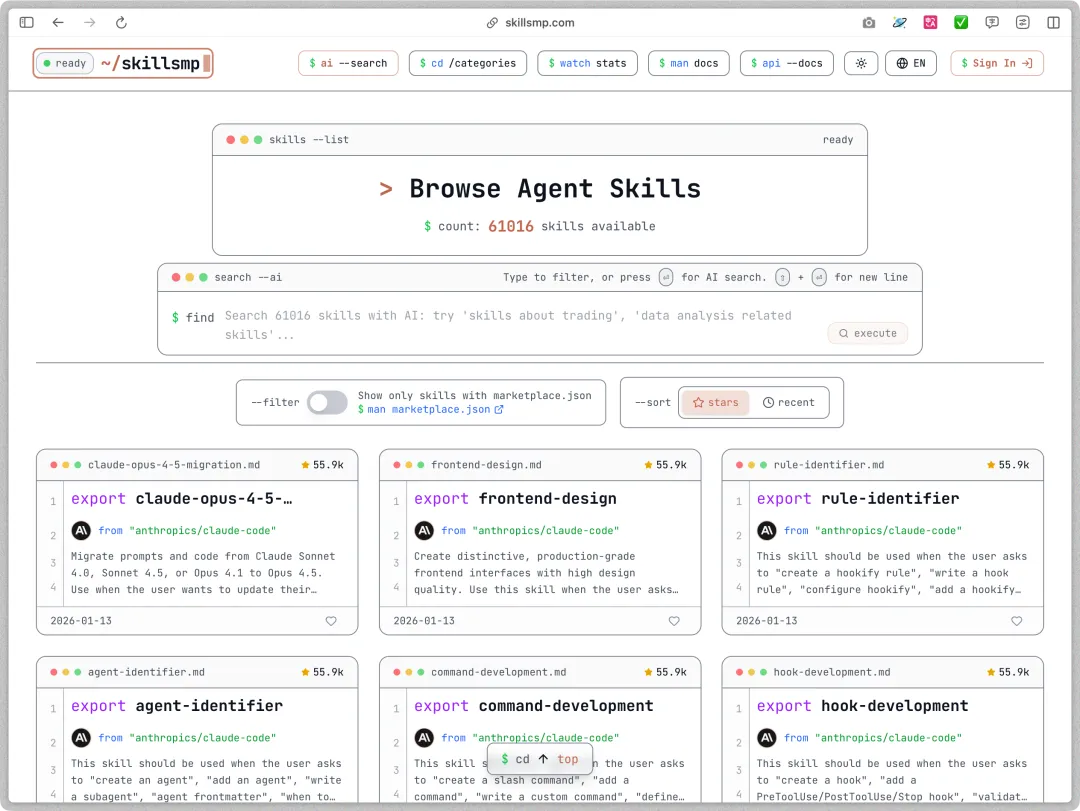Toggle the light/dark theme sun icon

tap(860, 63)
